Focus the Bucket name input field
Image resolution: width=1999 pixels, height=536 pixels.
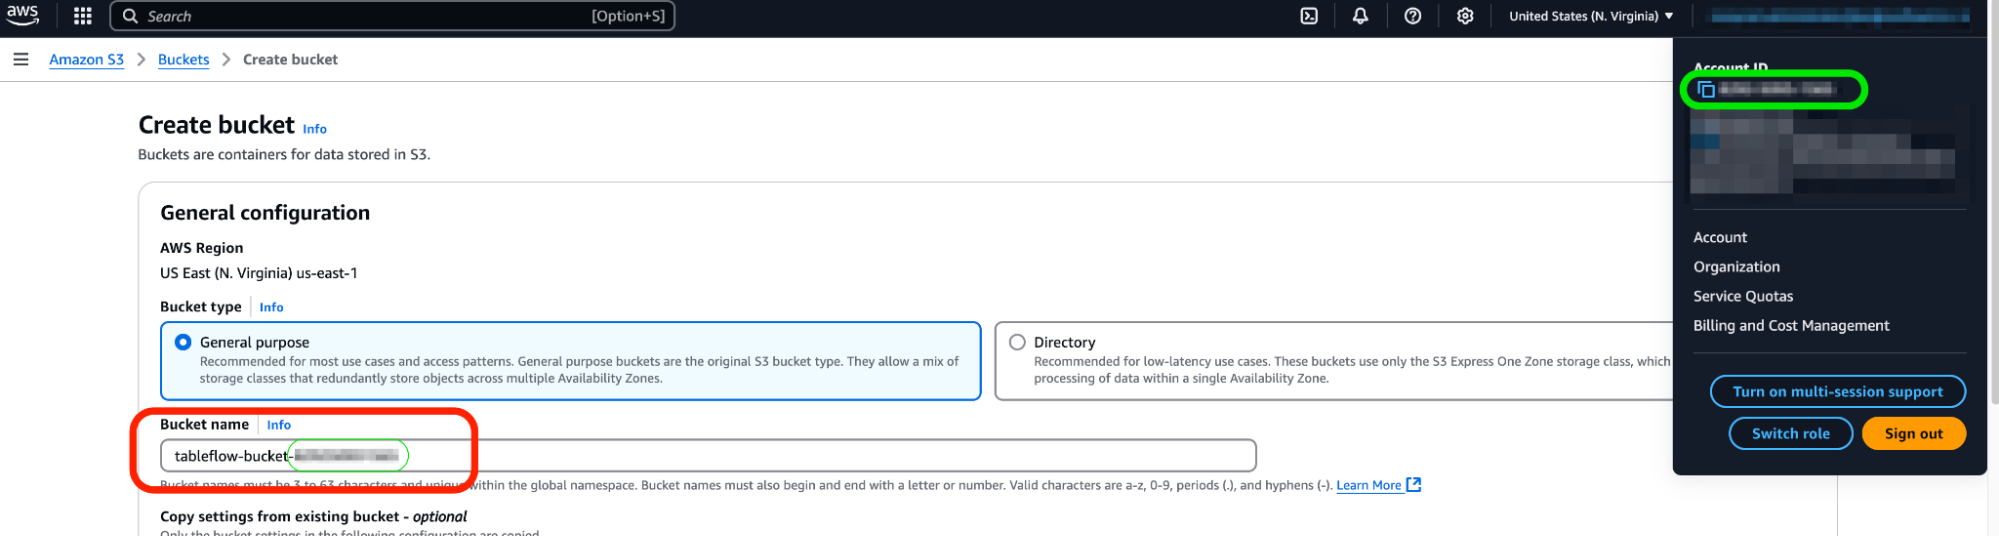tap(708, 456)
